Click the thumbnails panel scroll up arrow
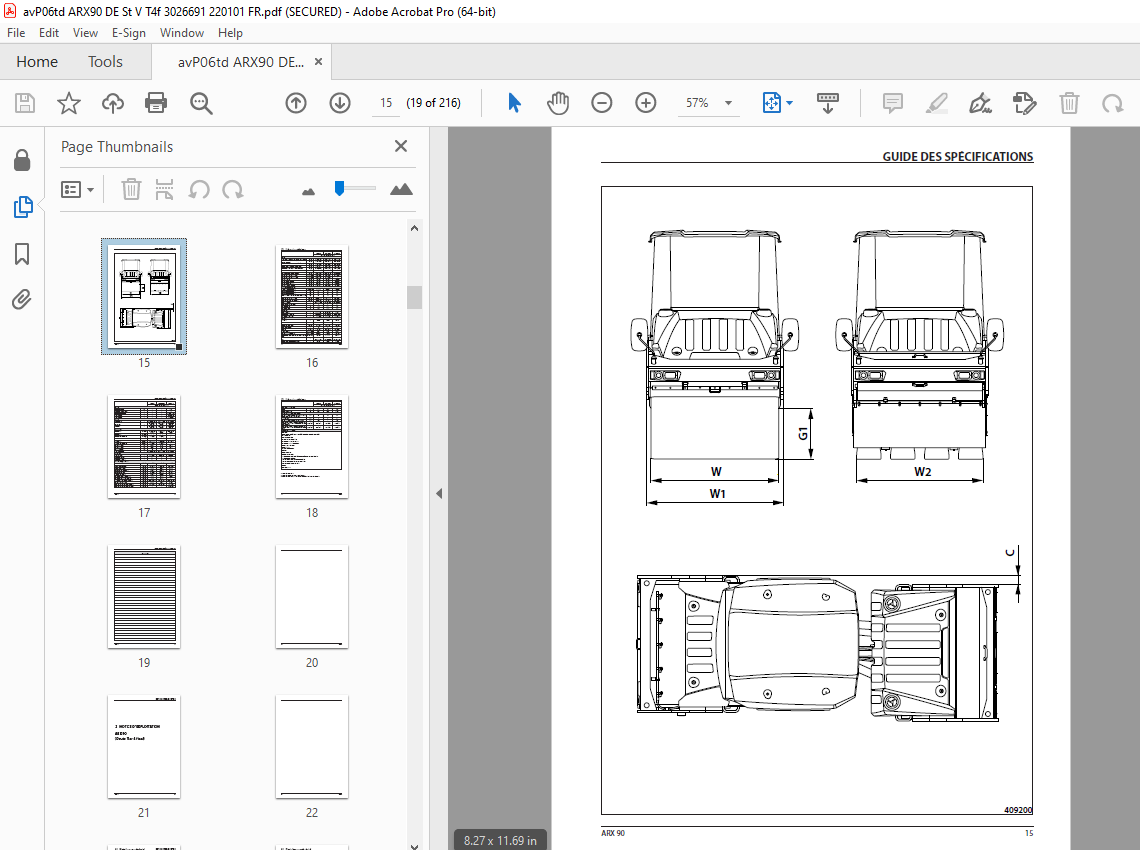This screenshot has width=1140, height=850. tap(414, 228)
